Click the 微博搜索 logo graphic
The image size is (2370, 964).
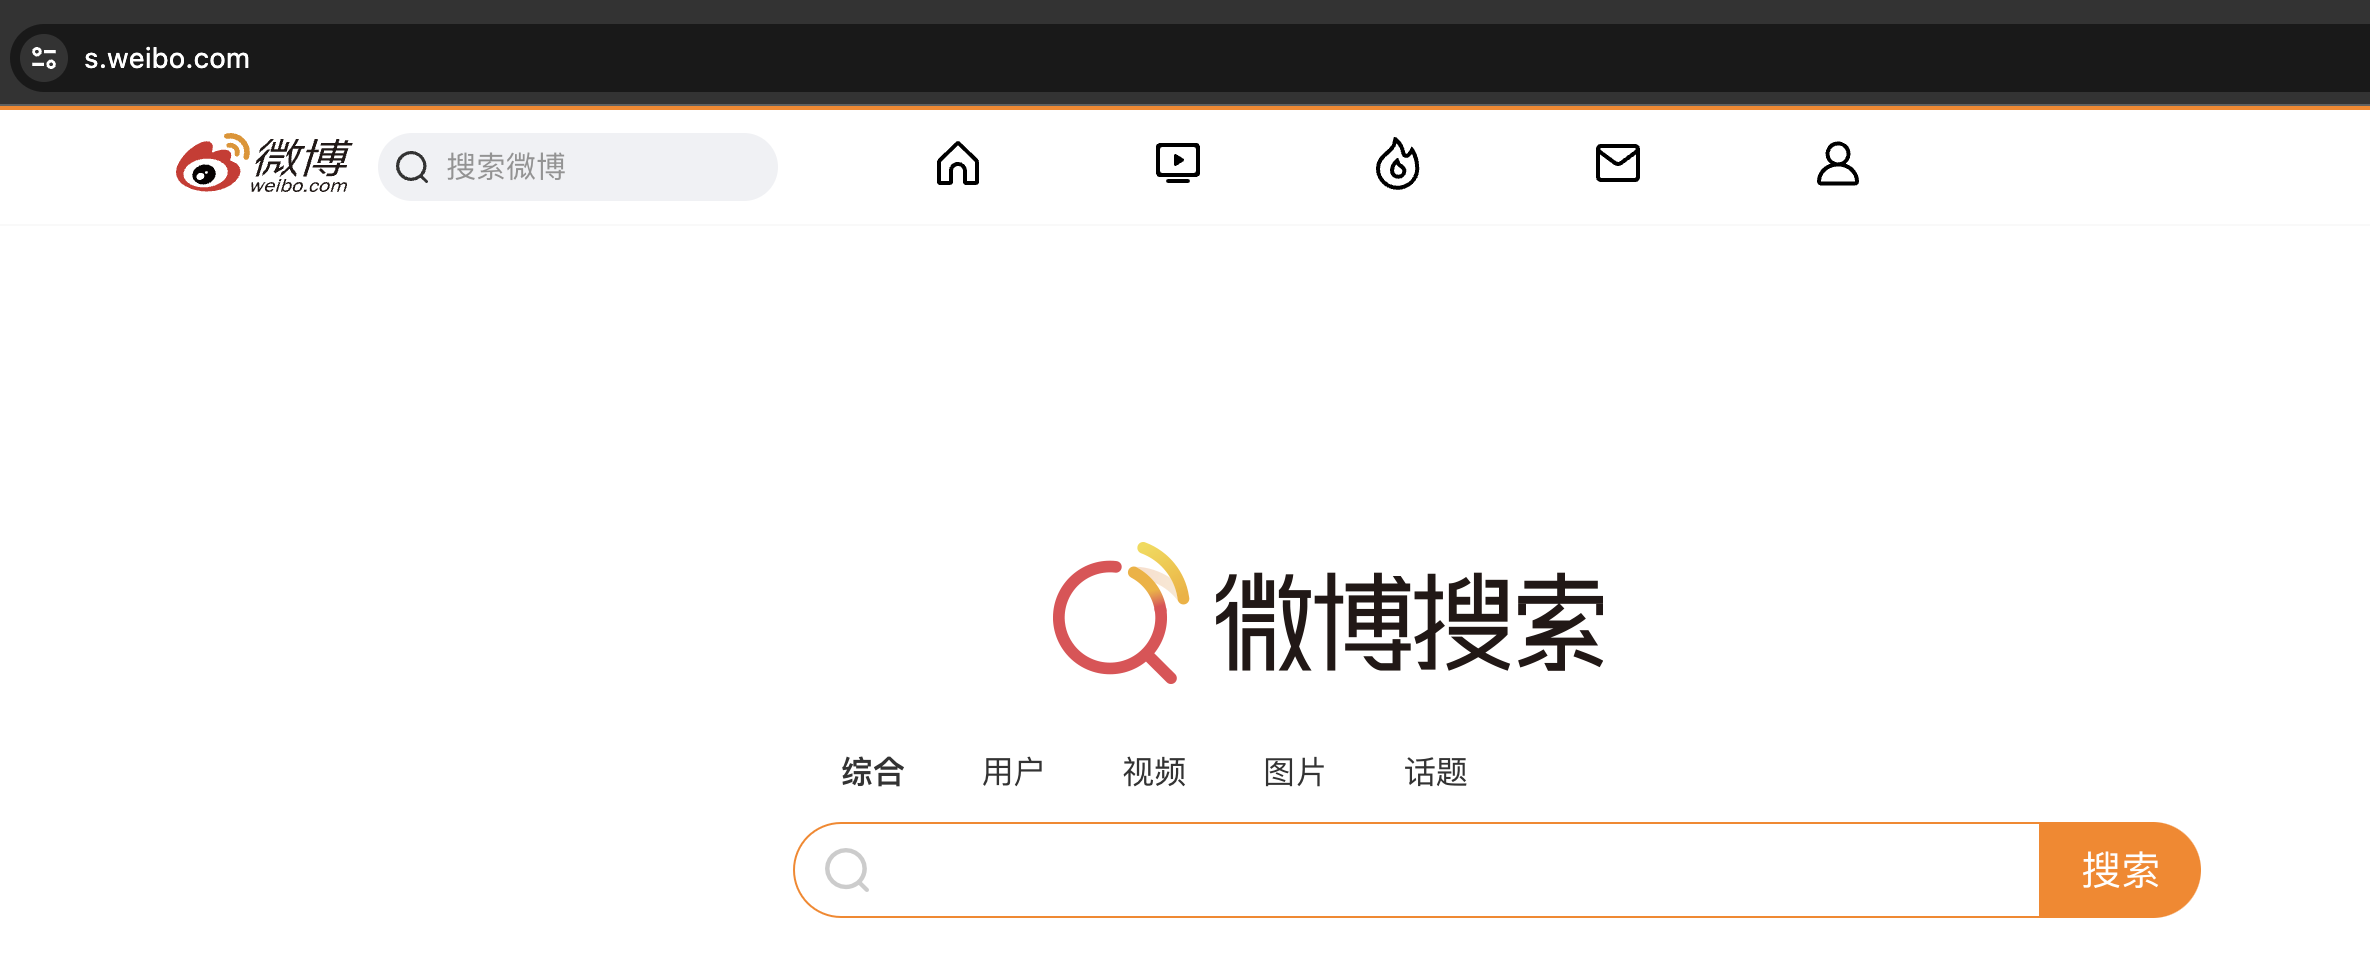coord(1328,613)
